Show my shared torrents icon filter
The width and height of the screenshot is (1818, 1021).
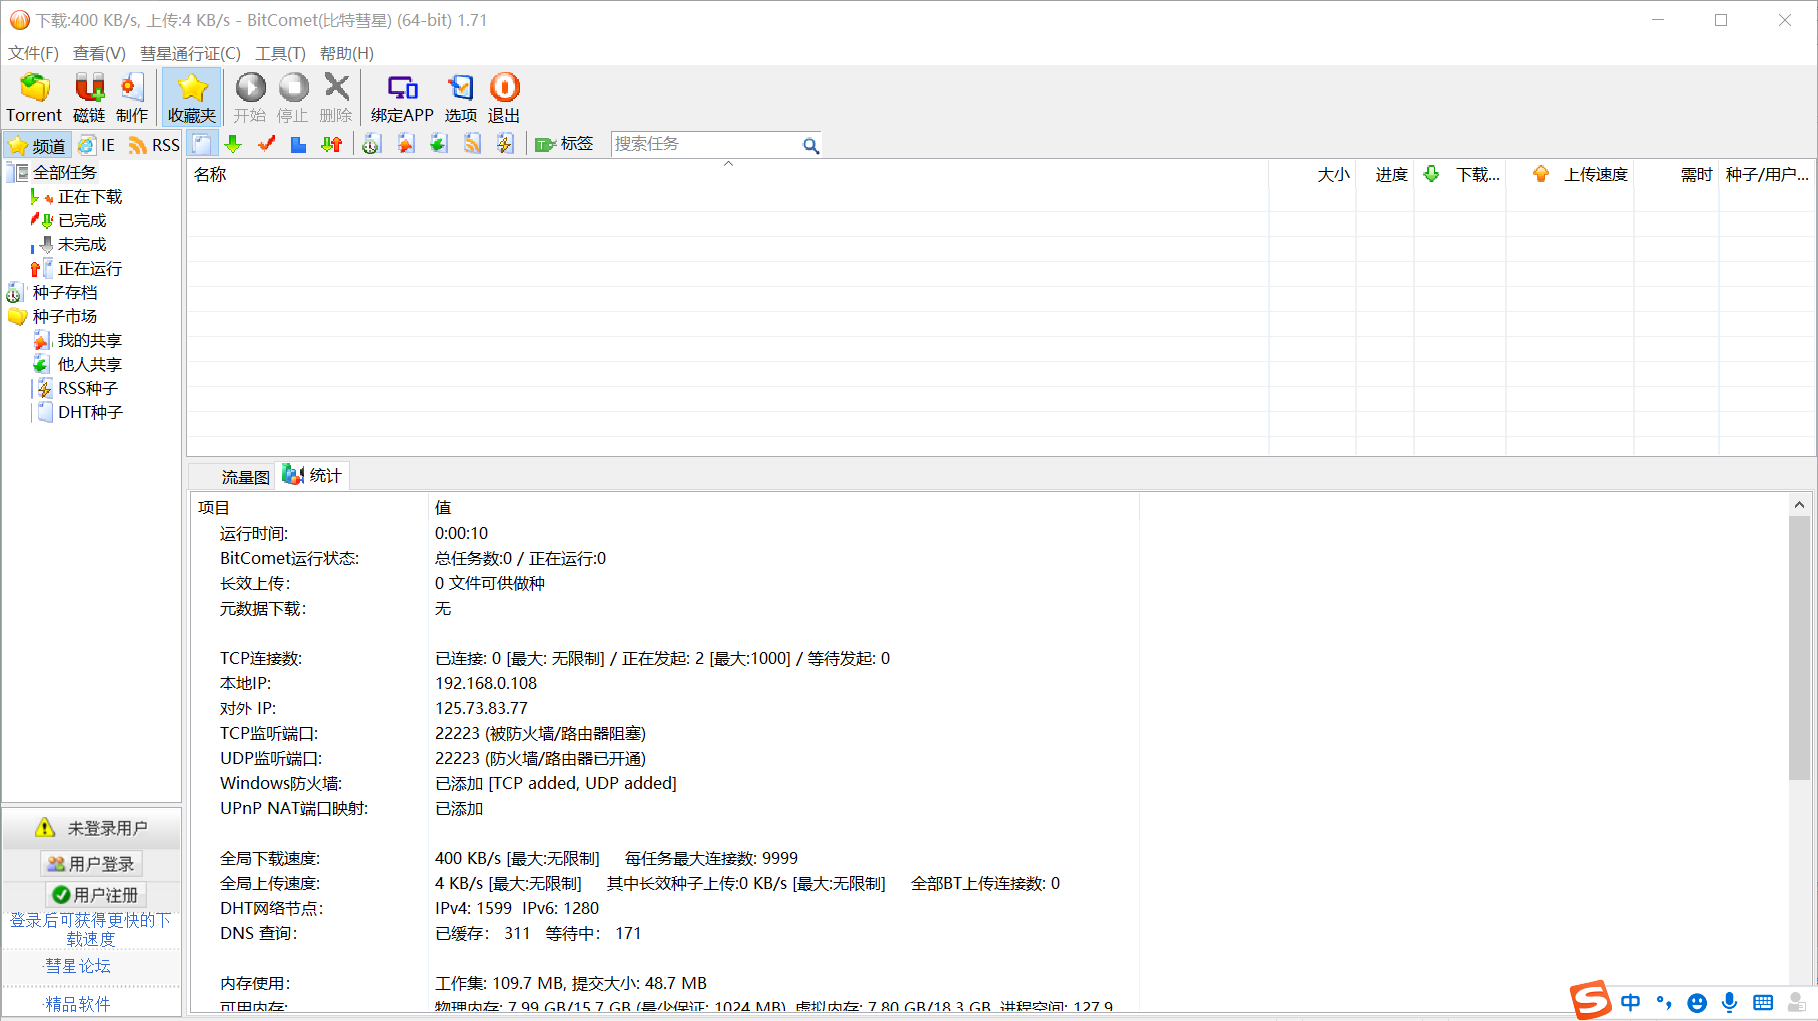[x=405, y=144]
